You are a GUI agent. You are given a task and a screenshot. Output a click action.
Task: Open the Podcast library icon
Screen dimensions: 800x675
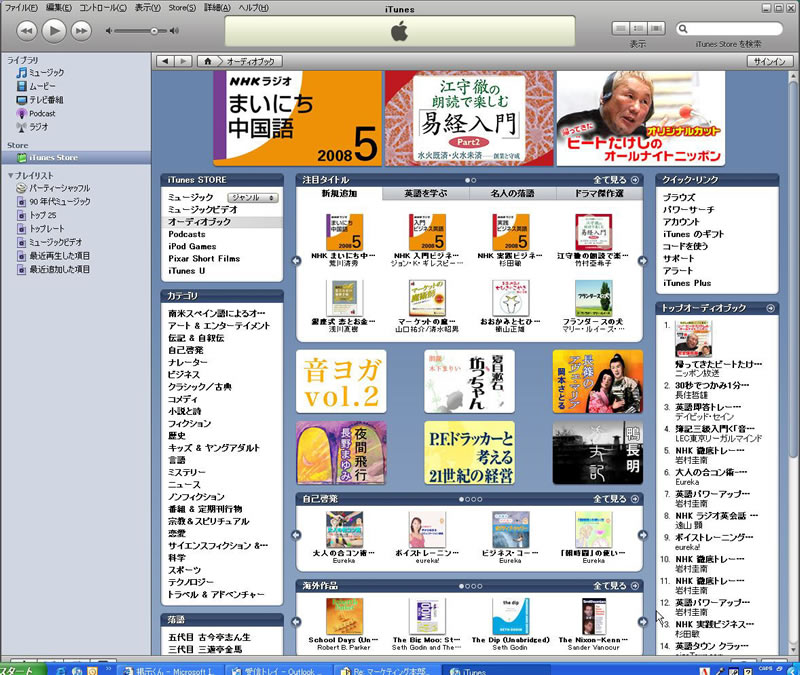pyautogui.click(x=21, y=113)
